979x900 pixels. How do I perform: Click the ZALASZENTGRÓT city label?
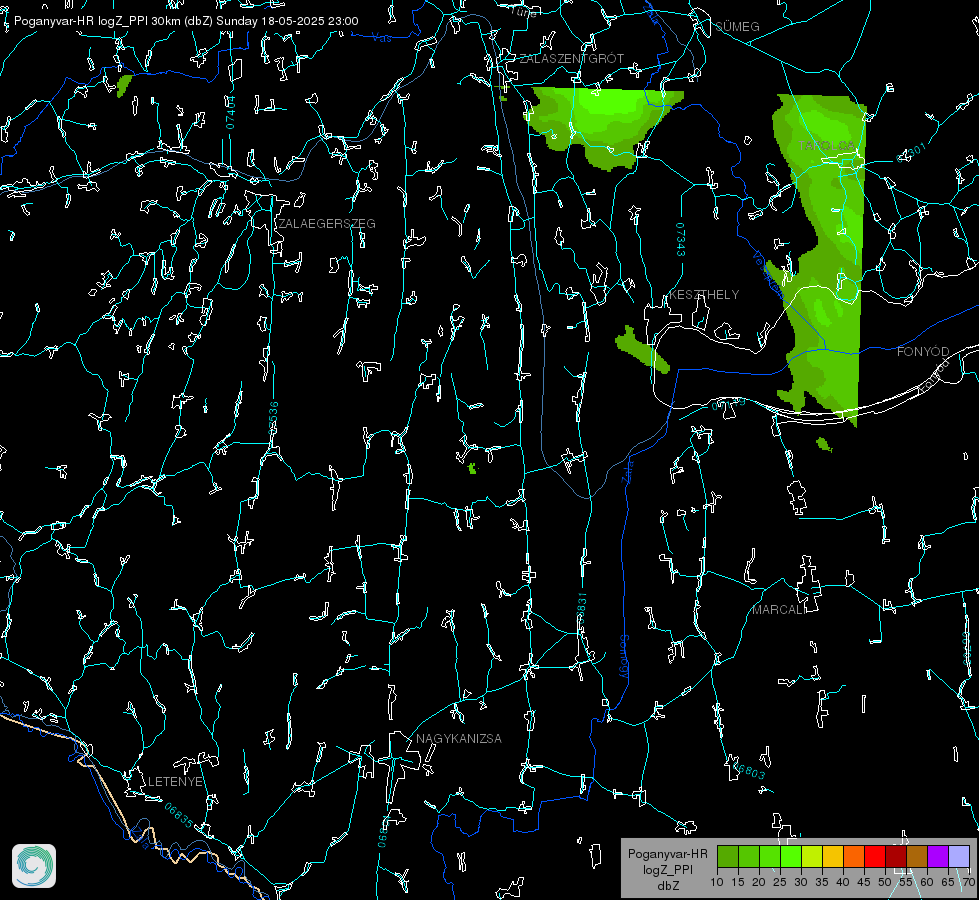tap(571, 58)
